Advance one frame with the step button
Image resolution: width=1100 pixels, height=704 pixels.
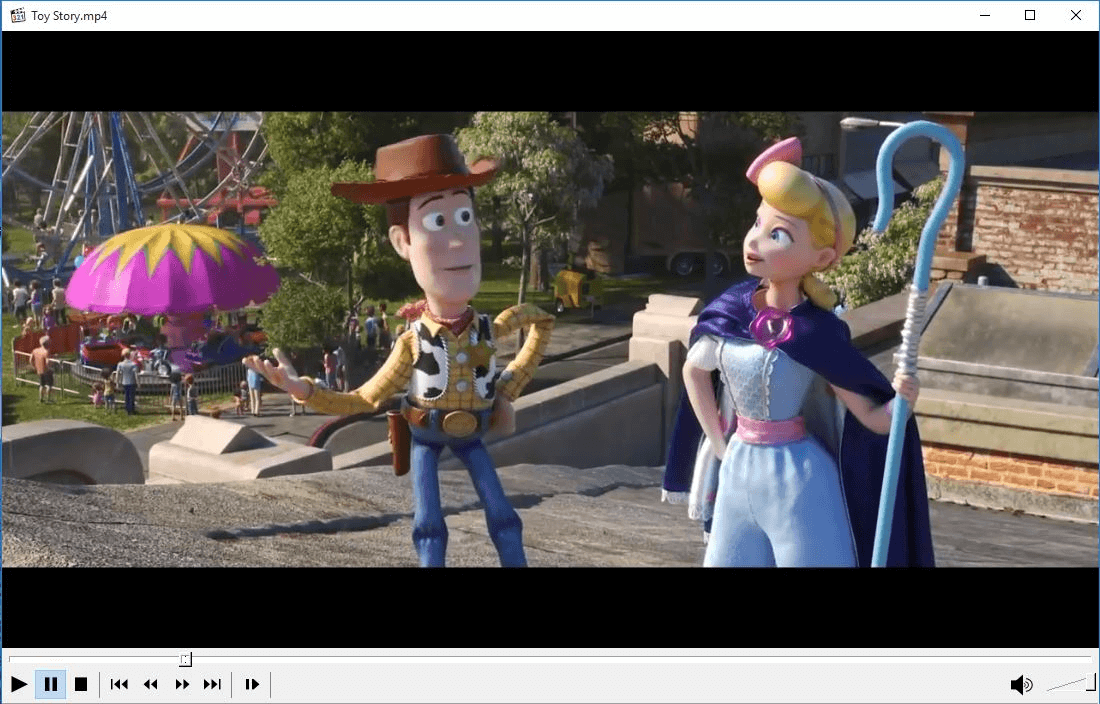coord(252,684)
